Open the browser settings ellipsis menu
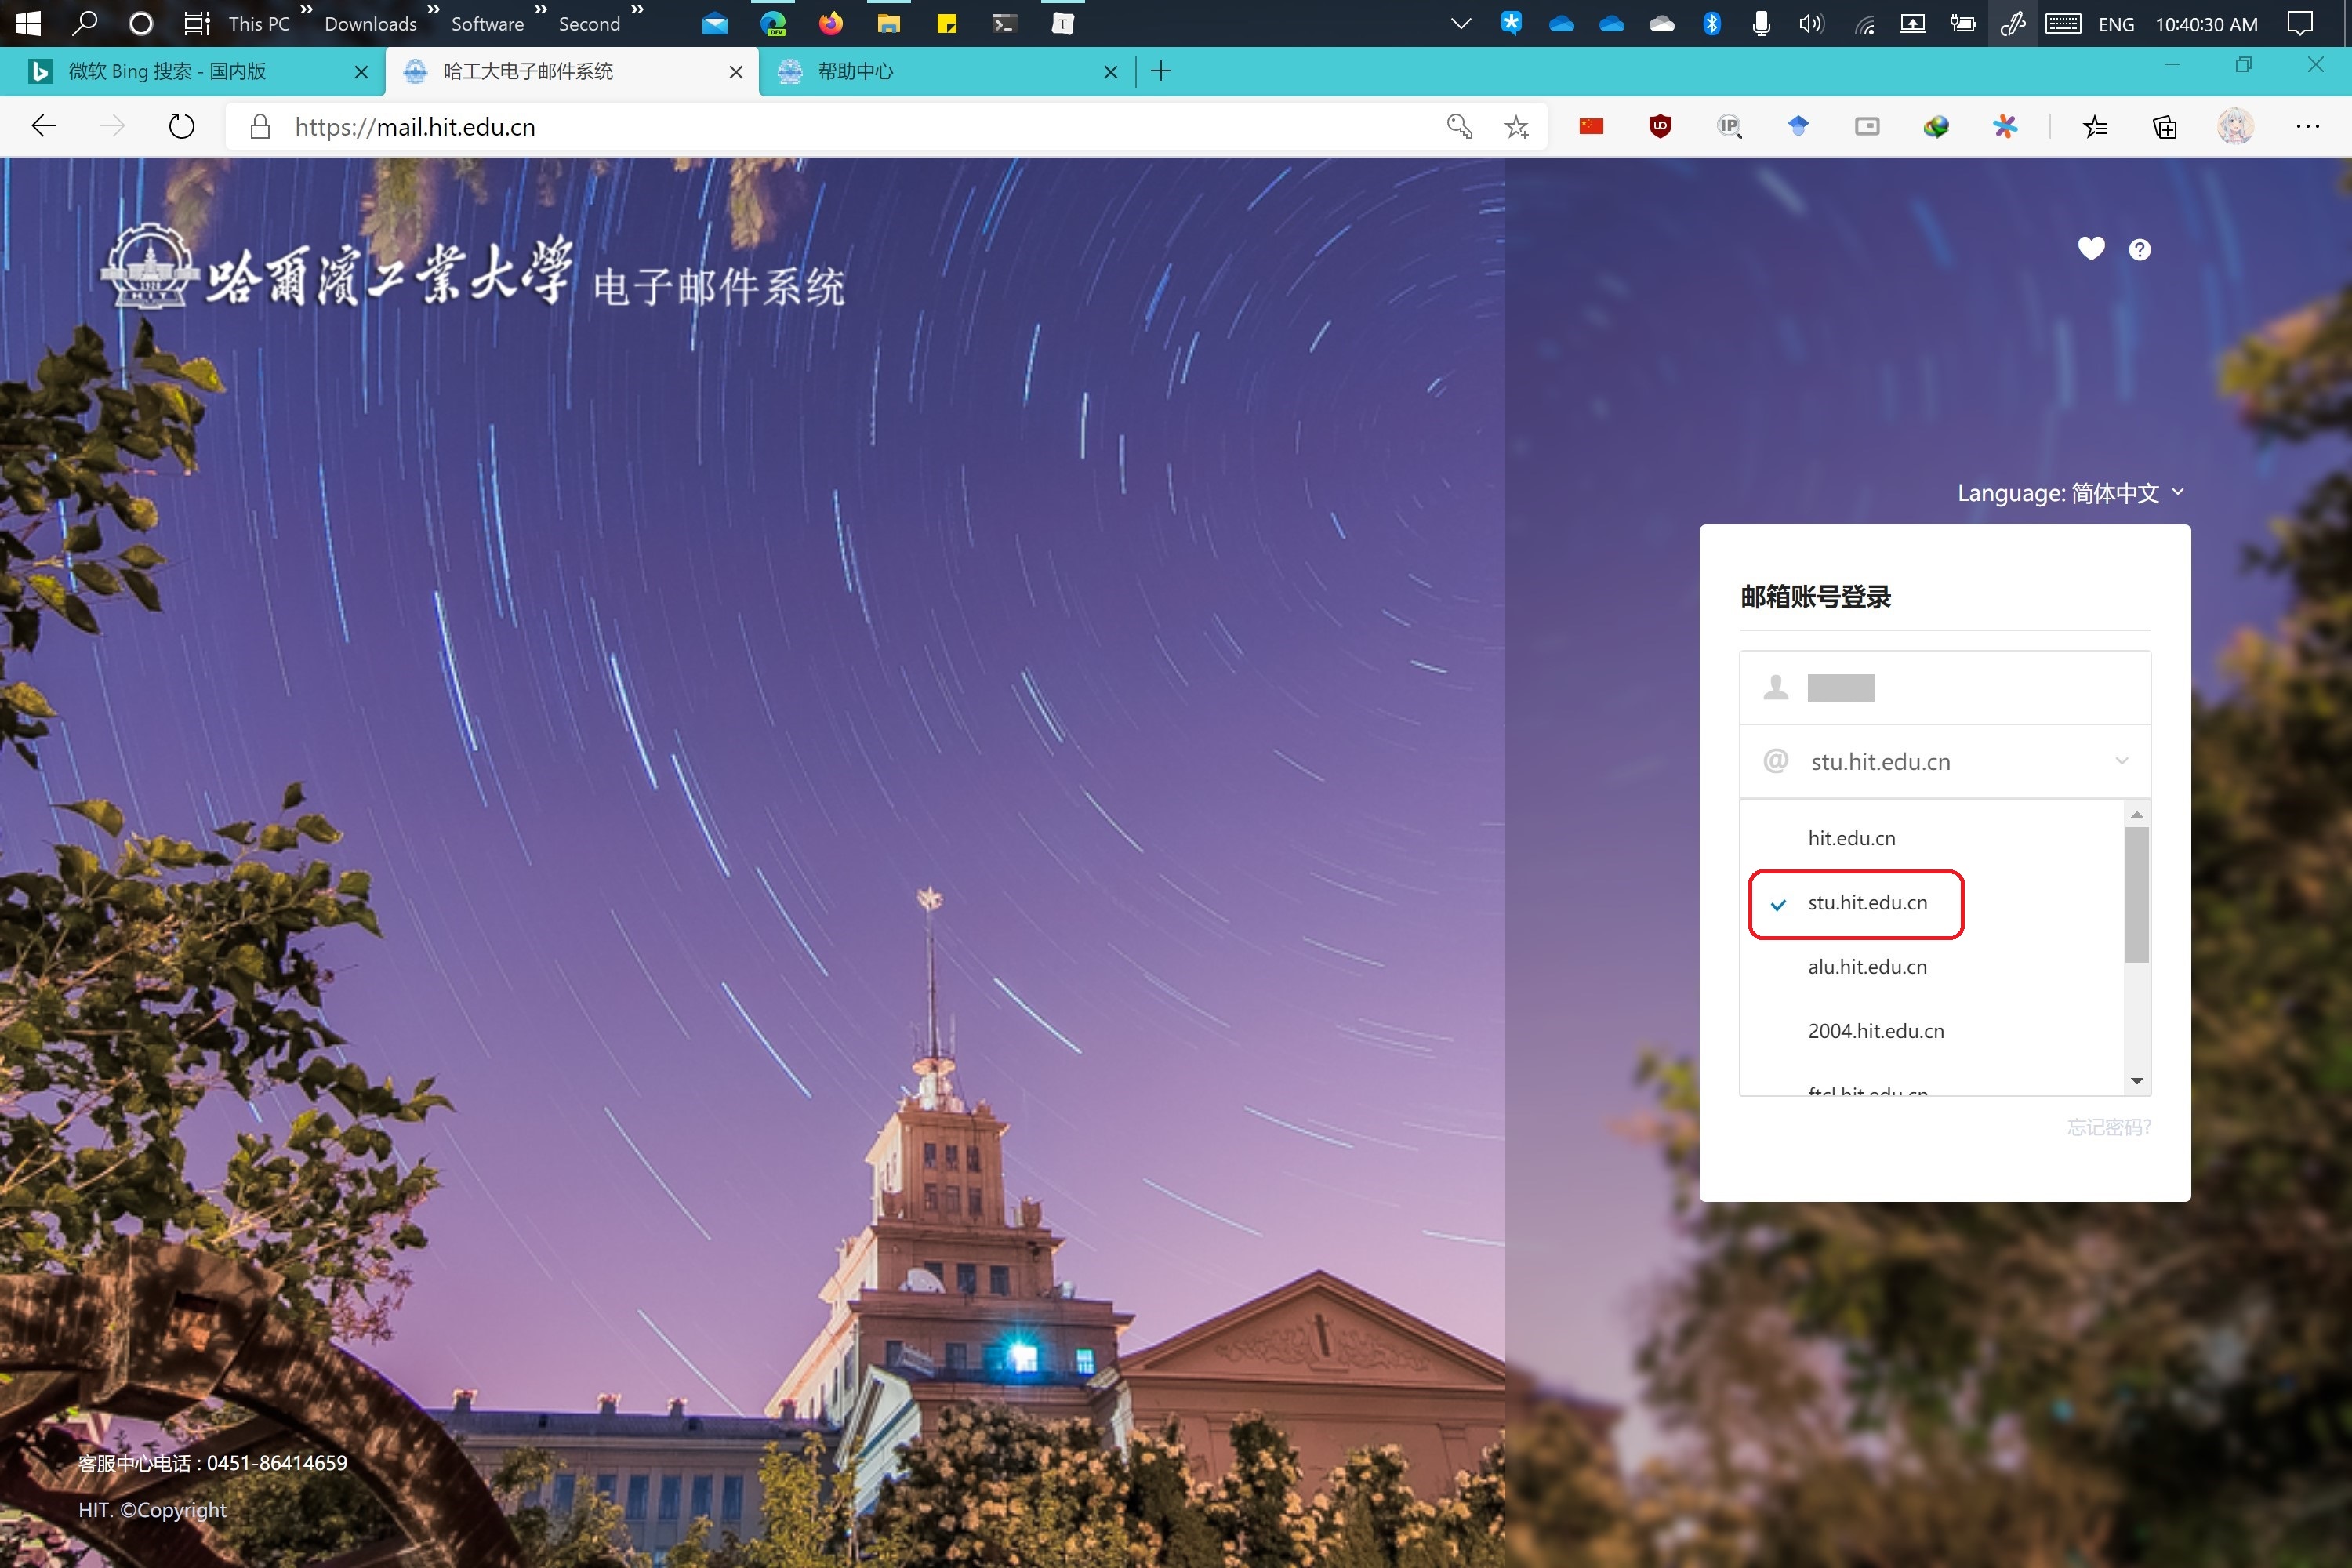The image size is (2352, 1568). pyautogui.click(x=2308, y=126)
